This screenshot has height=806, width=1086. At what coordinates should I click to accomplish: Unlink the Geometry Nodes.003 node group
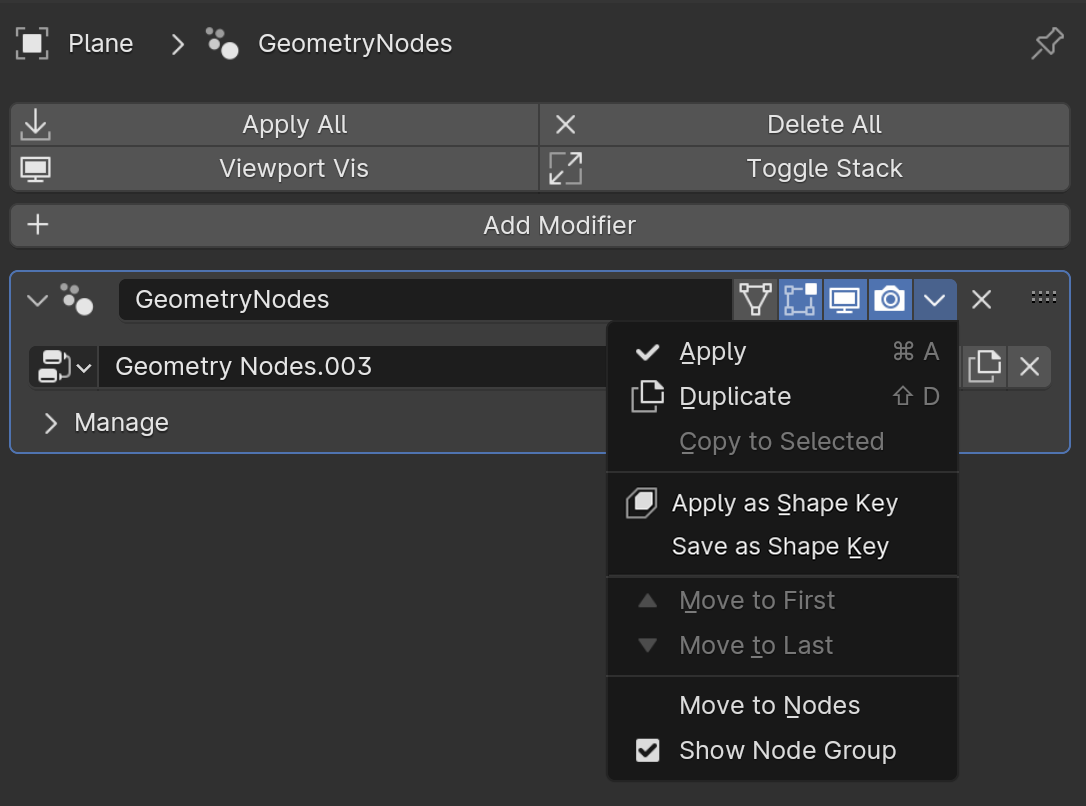pyautogui.click(x=1029, y=366)
